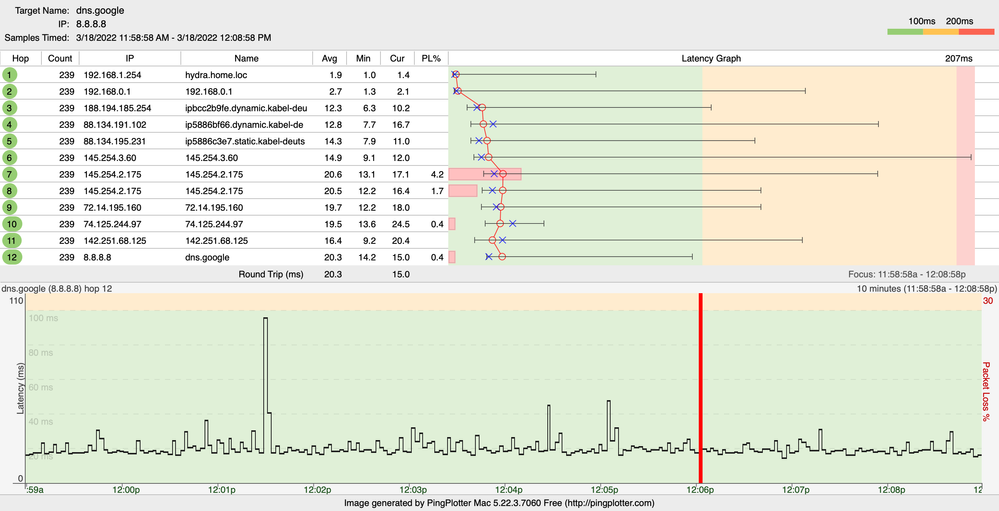This screenshot has width=999, height=511.
Task: Select the hydra.home.loc name cell
Action: pyautogui.click(x=216, y=75)
